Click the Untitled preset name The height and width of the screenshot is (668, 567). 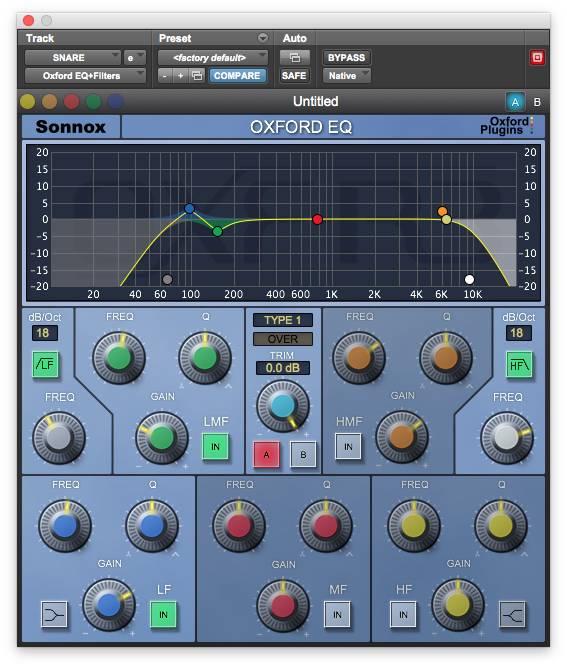click(315, 101)
